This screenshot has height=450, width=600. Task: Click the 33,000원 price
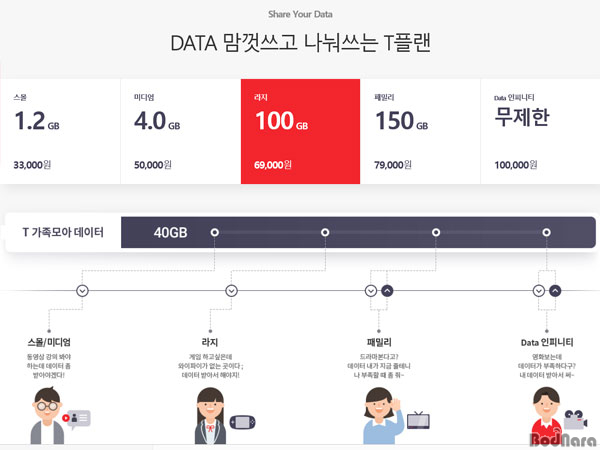click(32, 165)
